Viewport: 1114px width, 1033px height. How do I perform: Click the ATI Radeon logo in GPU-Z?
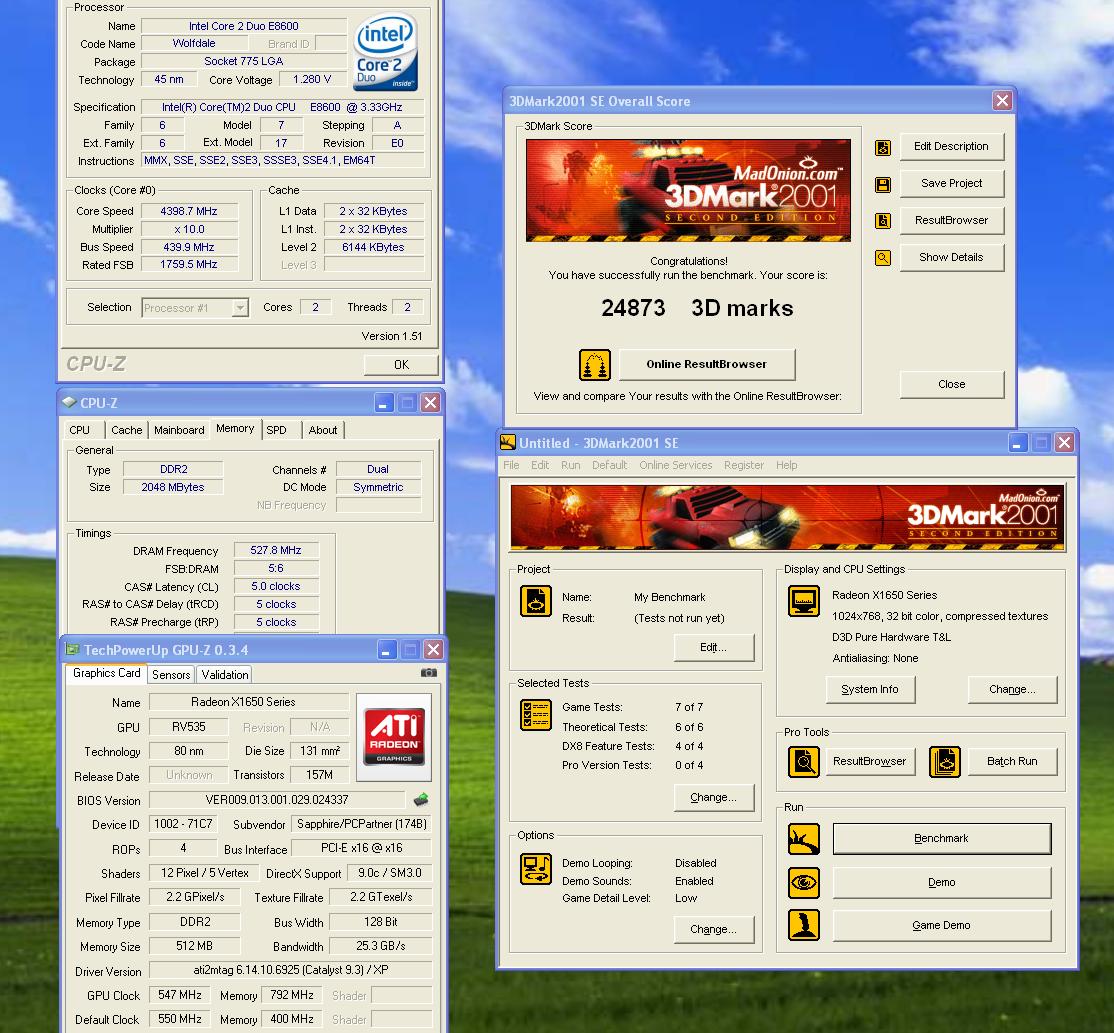coord(394,735)
